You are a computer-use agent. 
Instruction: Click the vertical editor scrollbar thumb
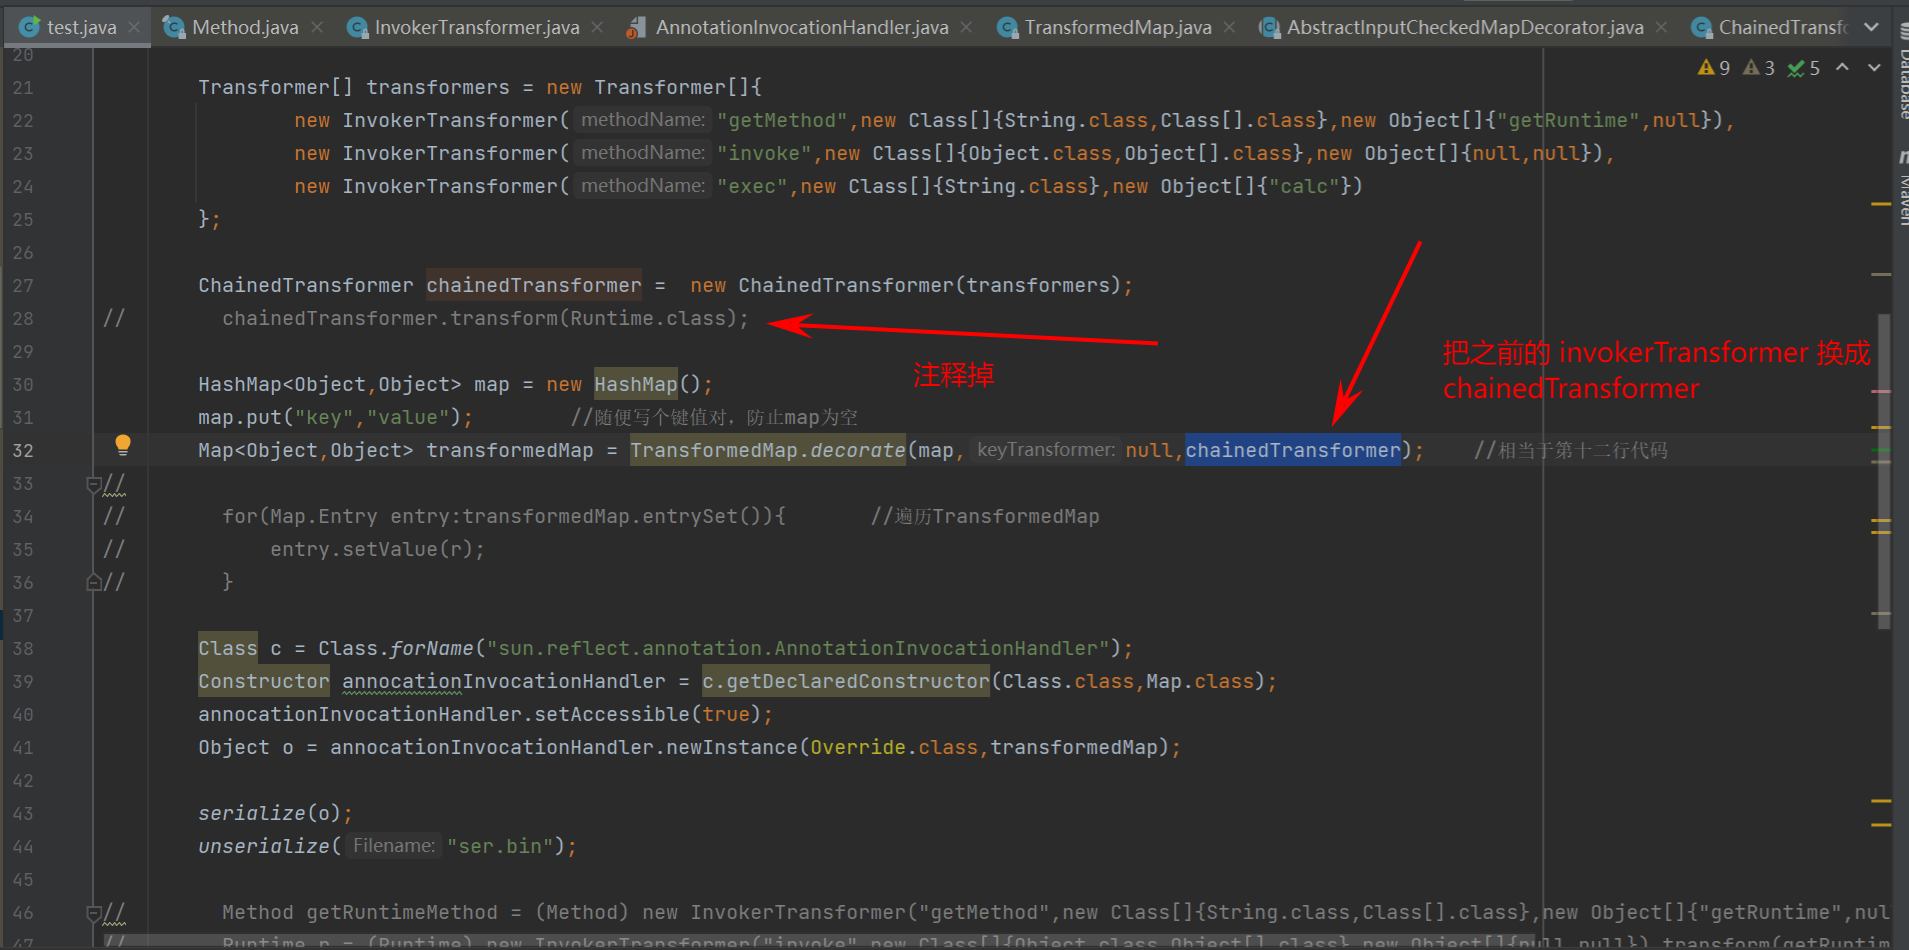click(x=1884, y=470)
